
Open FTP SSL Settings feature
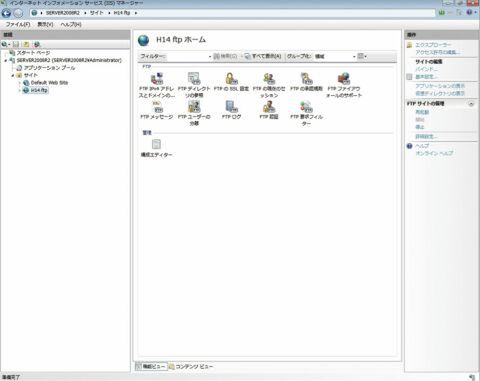click(231, 82)
